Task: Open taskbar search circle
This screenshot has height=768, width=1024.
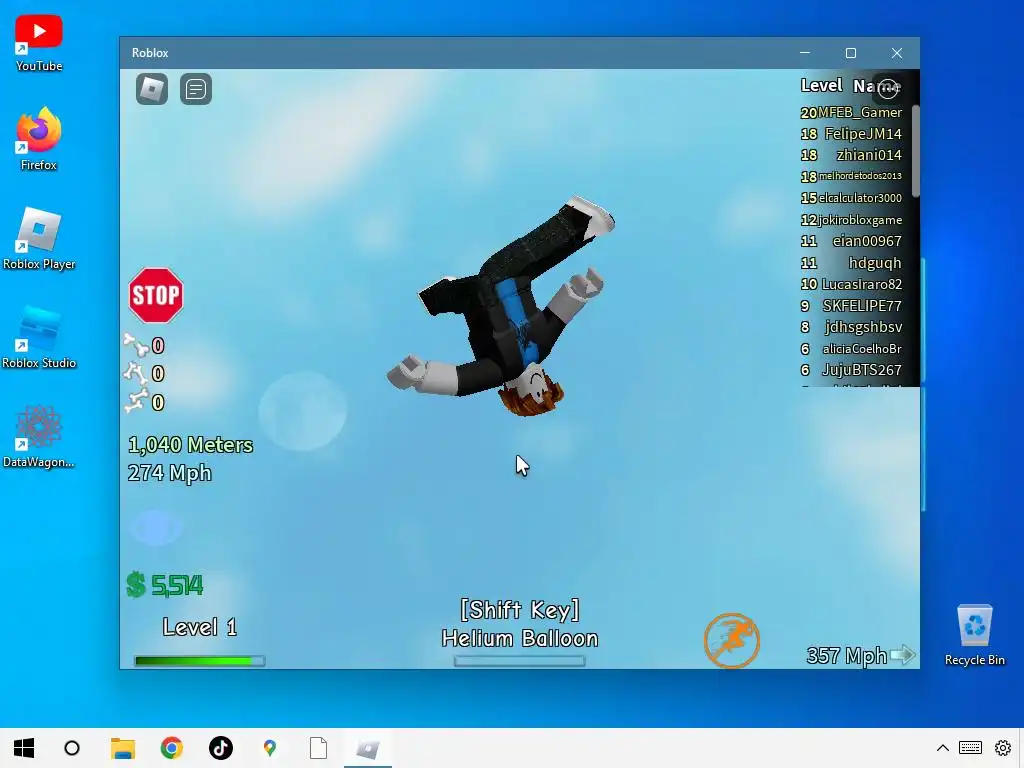Action: coord(72,748)
